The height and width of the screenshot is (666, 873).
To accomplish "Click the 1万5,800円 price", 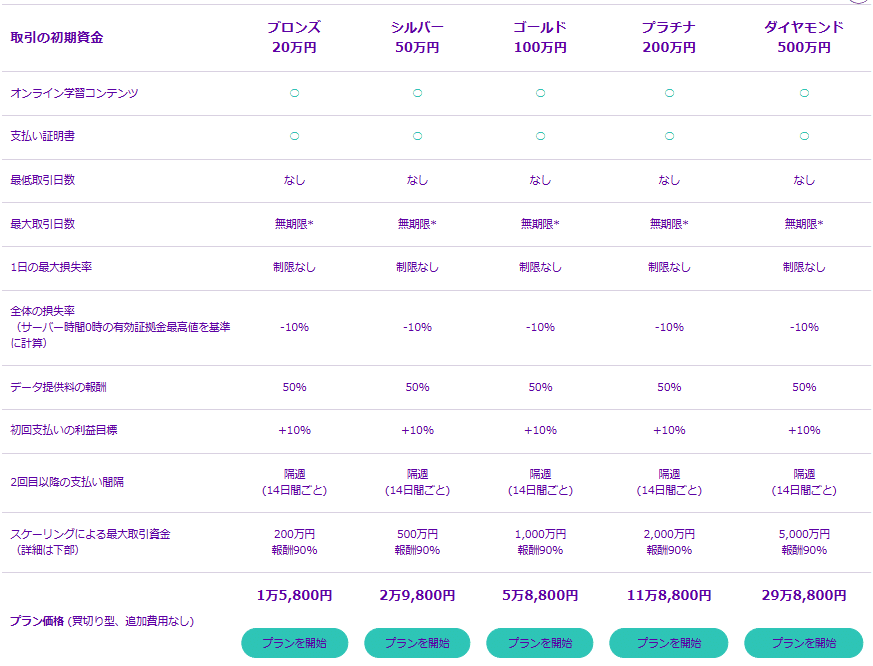I will (295, 595).
